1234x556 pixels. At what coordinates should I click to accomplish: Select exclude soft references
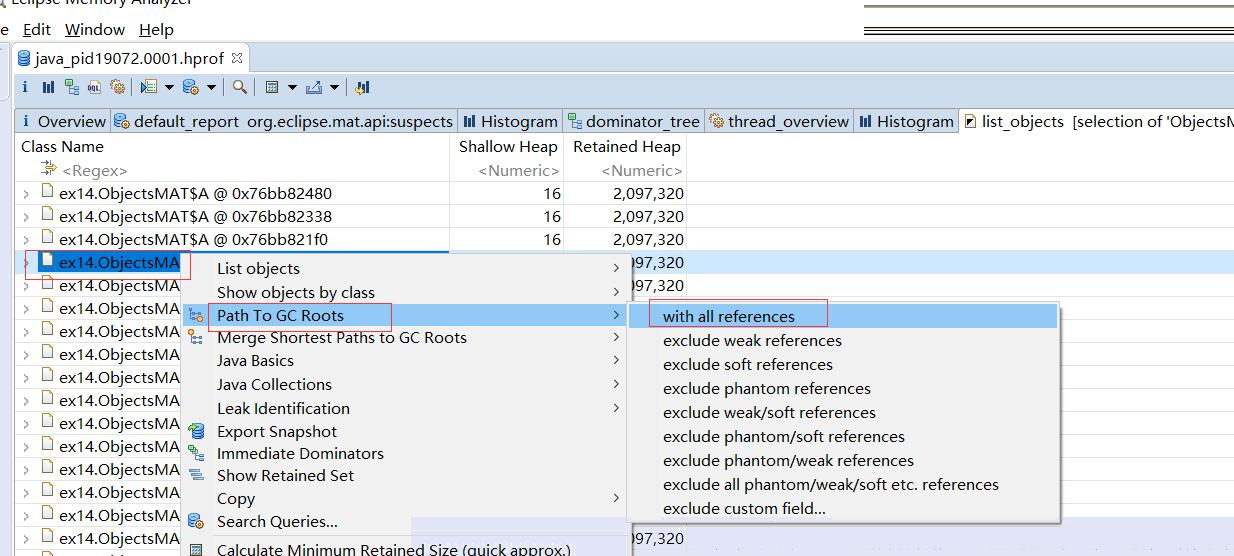[843, 364]
